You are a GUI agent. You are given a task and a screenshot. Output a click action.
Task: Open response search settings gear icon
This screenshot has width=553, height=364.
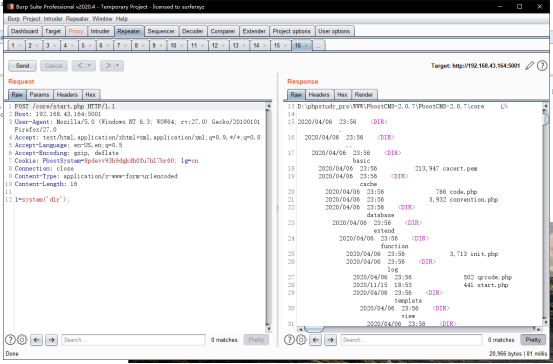click(301, 340)
